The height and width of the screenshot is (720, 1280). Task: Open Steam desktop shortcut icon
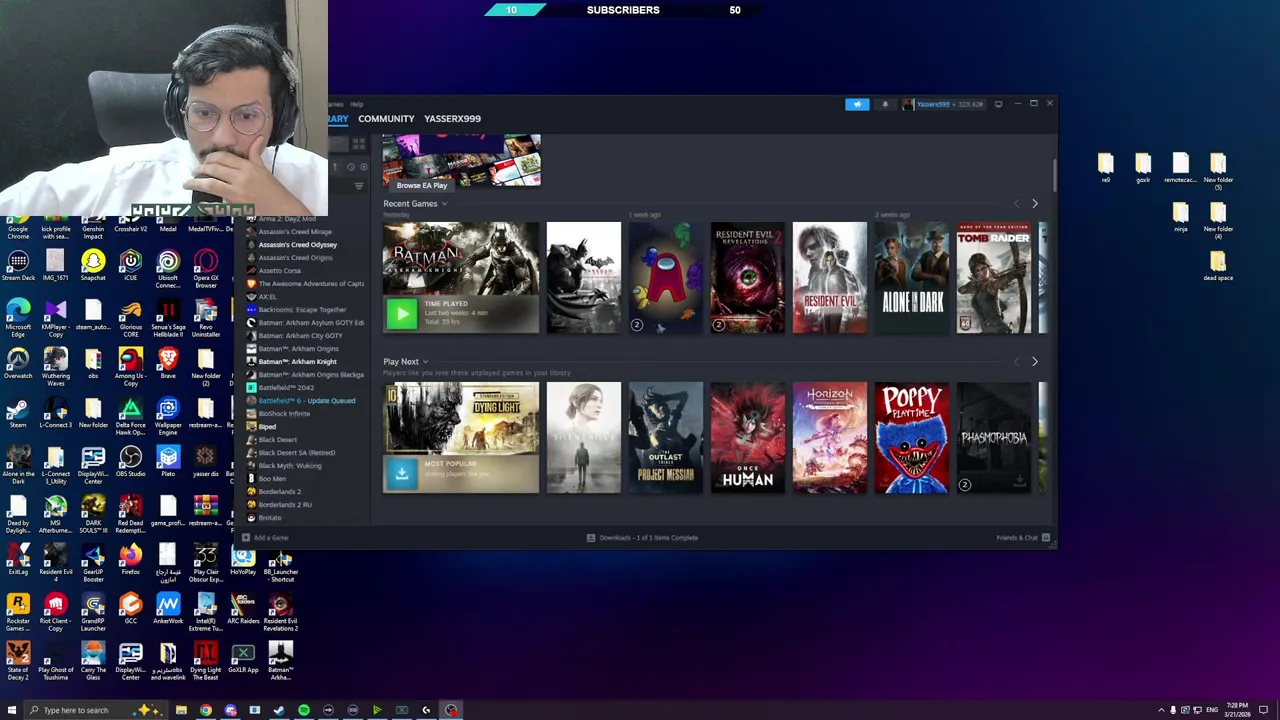click(x=18, y=413)
